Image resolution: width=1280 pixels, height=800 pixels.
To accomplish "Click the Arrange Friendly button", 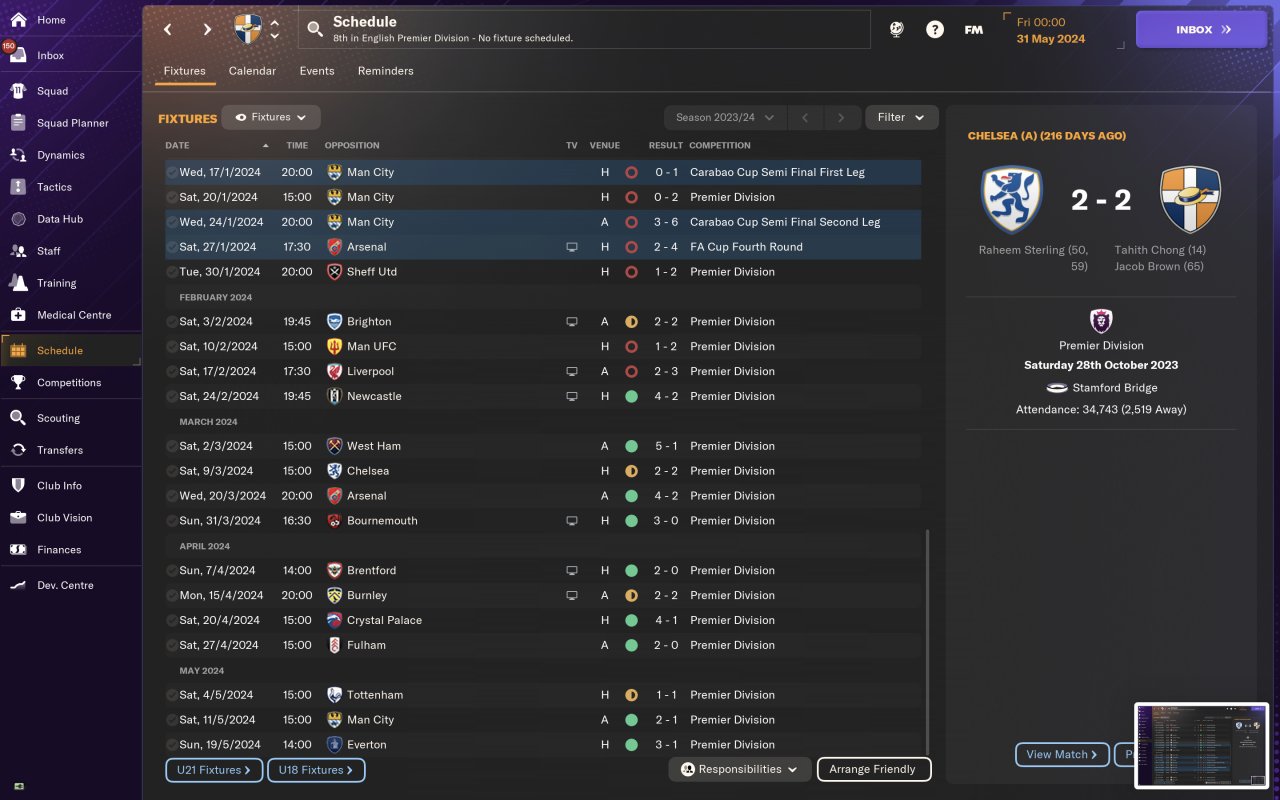I will point(874,769).
